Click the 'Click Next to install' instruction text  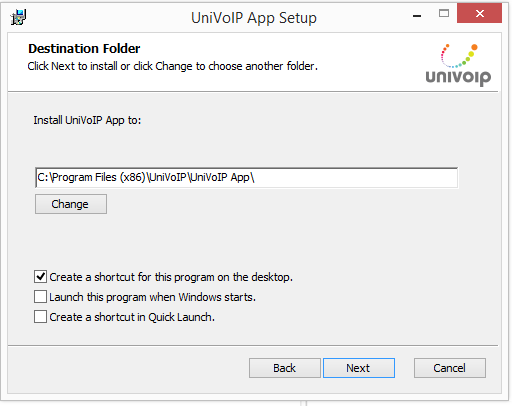point(172,66)
